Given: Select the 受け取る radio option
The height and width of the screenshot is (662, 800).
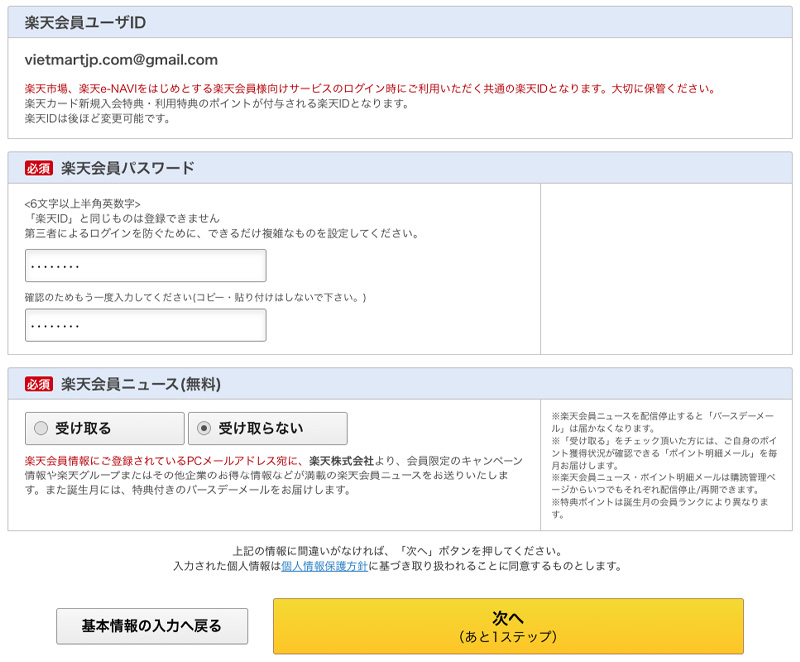Looking at the screenshot, I should coord(104,428).
